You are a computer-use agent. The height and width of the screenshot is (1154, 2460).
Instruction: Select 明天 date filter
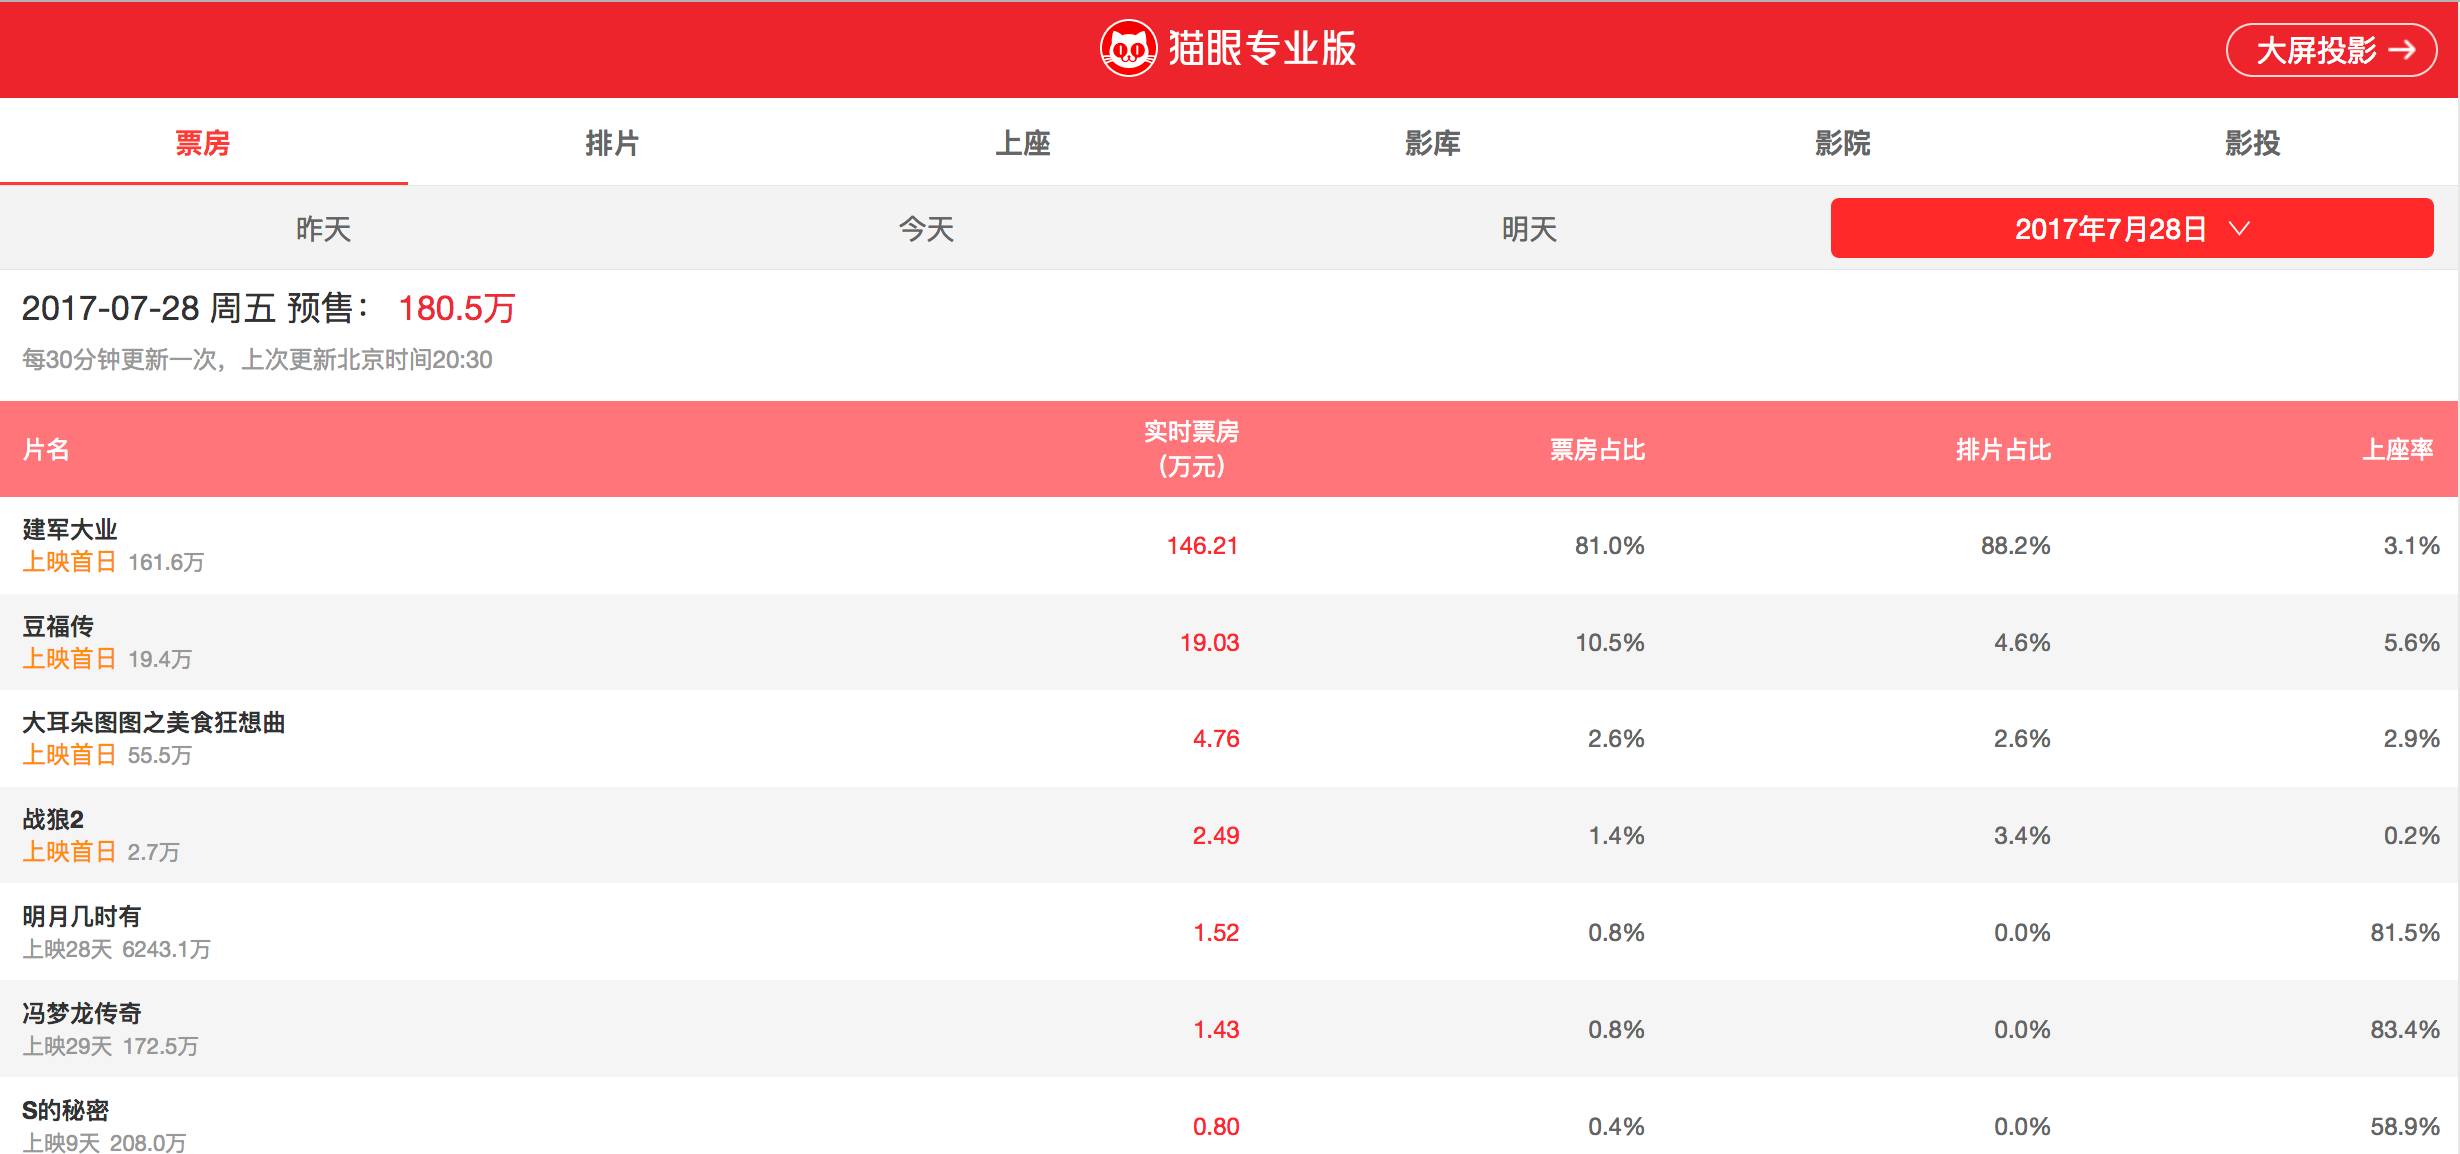tap(1529, 229)
